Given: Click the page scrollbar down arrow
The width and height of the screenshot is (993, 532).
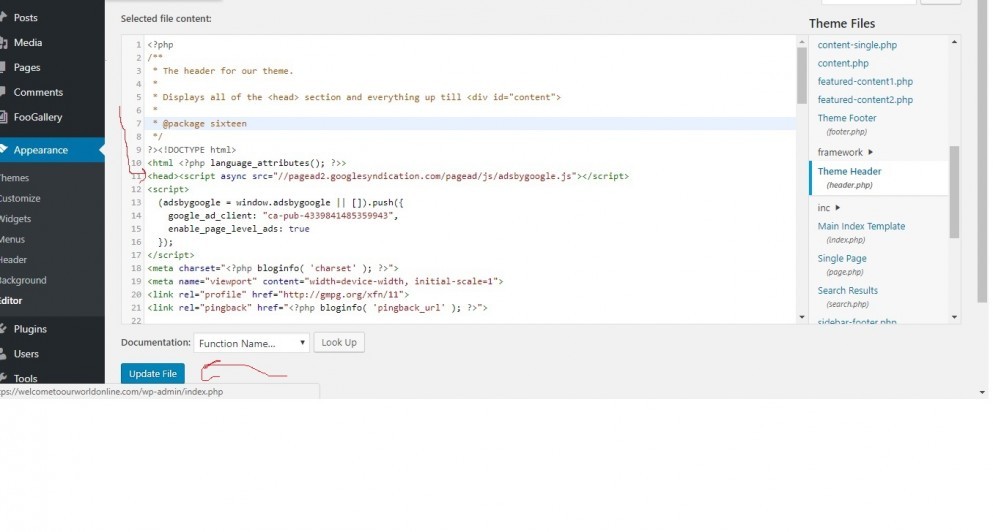Looking at the screenshot, I should tap(982, 393).
